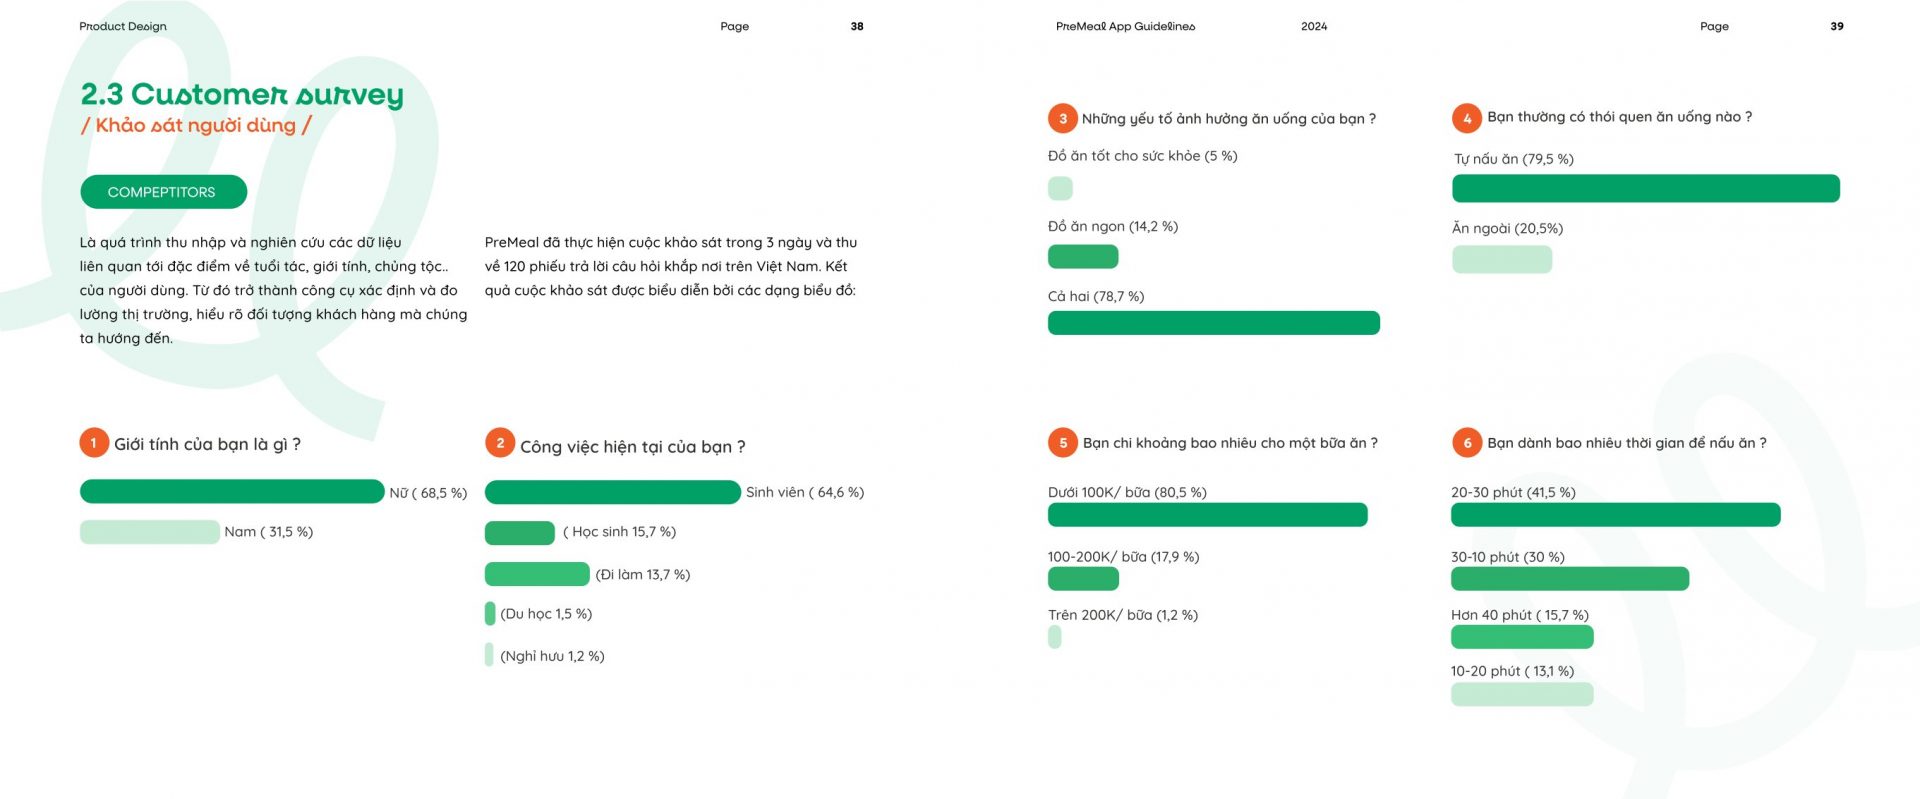The width and height of the screenshot is (1920, 799).
Task: Click the label Nam ( 31,5 %)
Action: pyautogui.click(x=269, y=532)
